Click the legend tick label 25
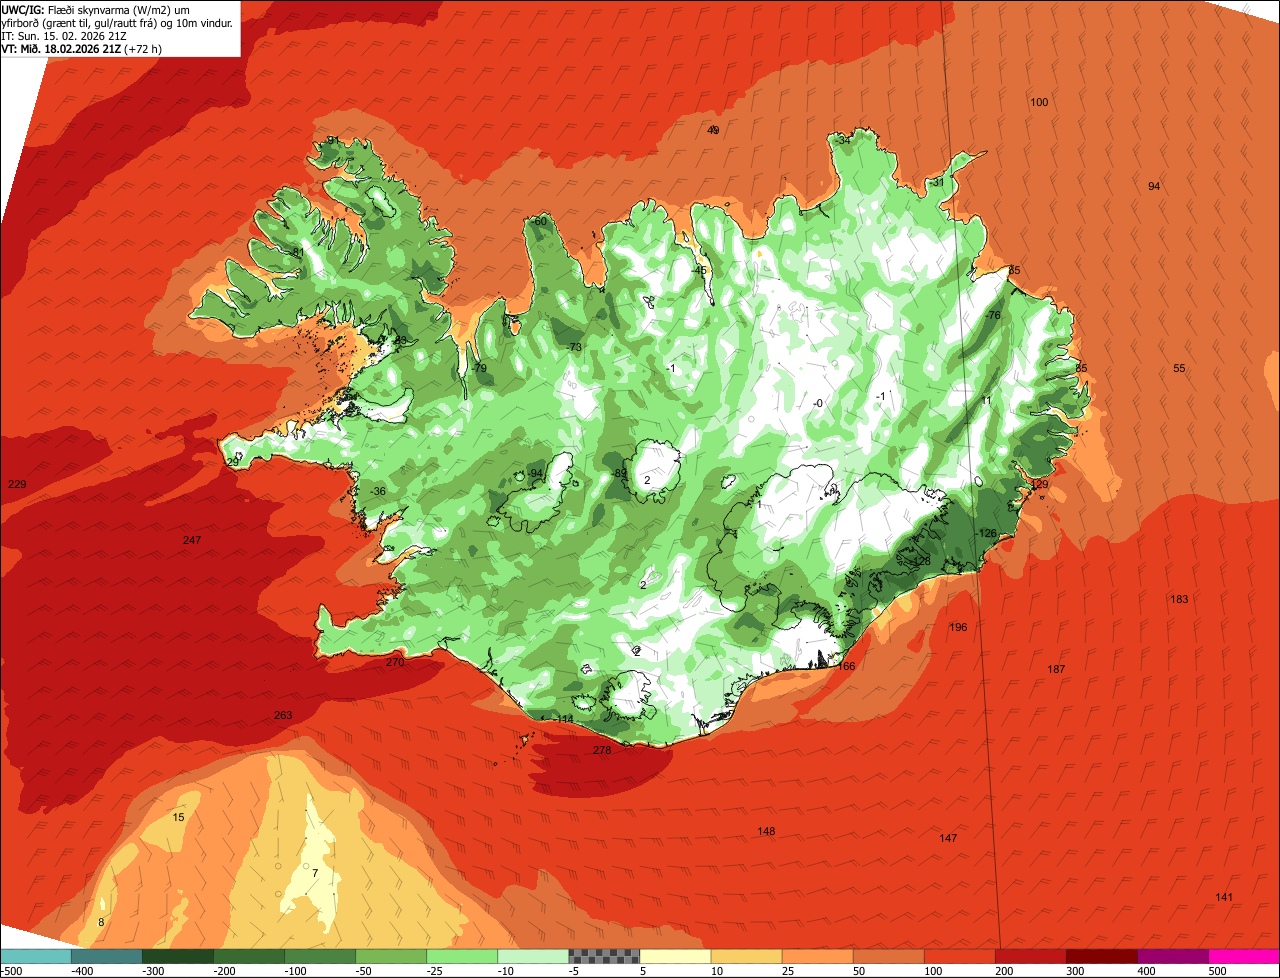This screenshot has width=1280, height=978. 789,971
